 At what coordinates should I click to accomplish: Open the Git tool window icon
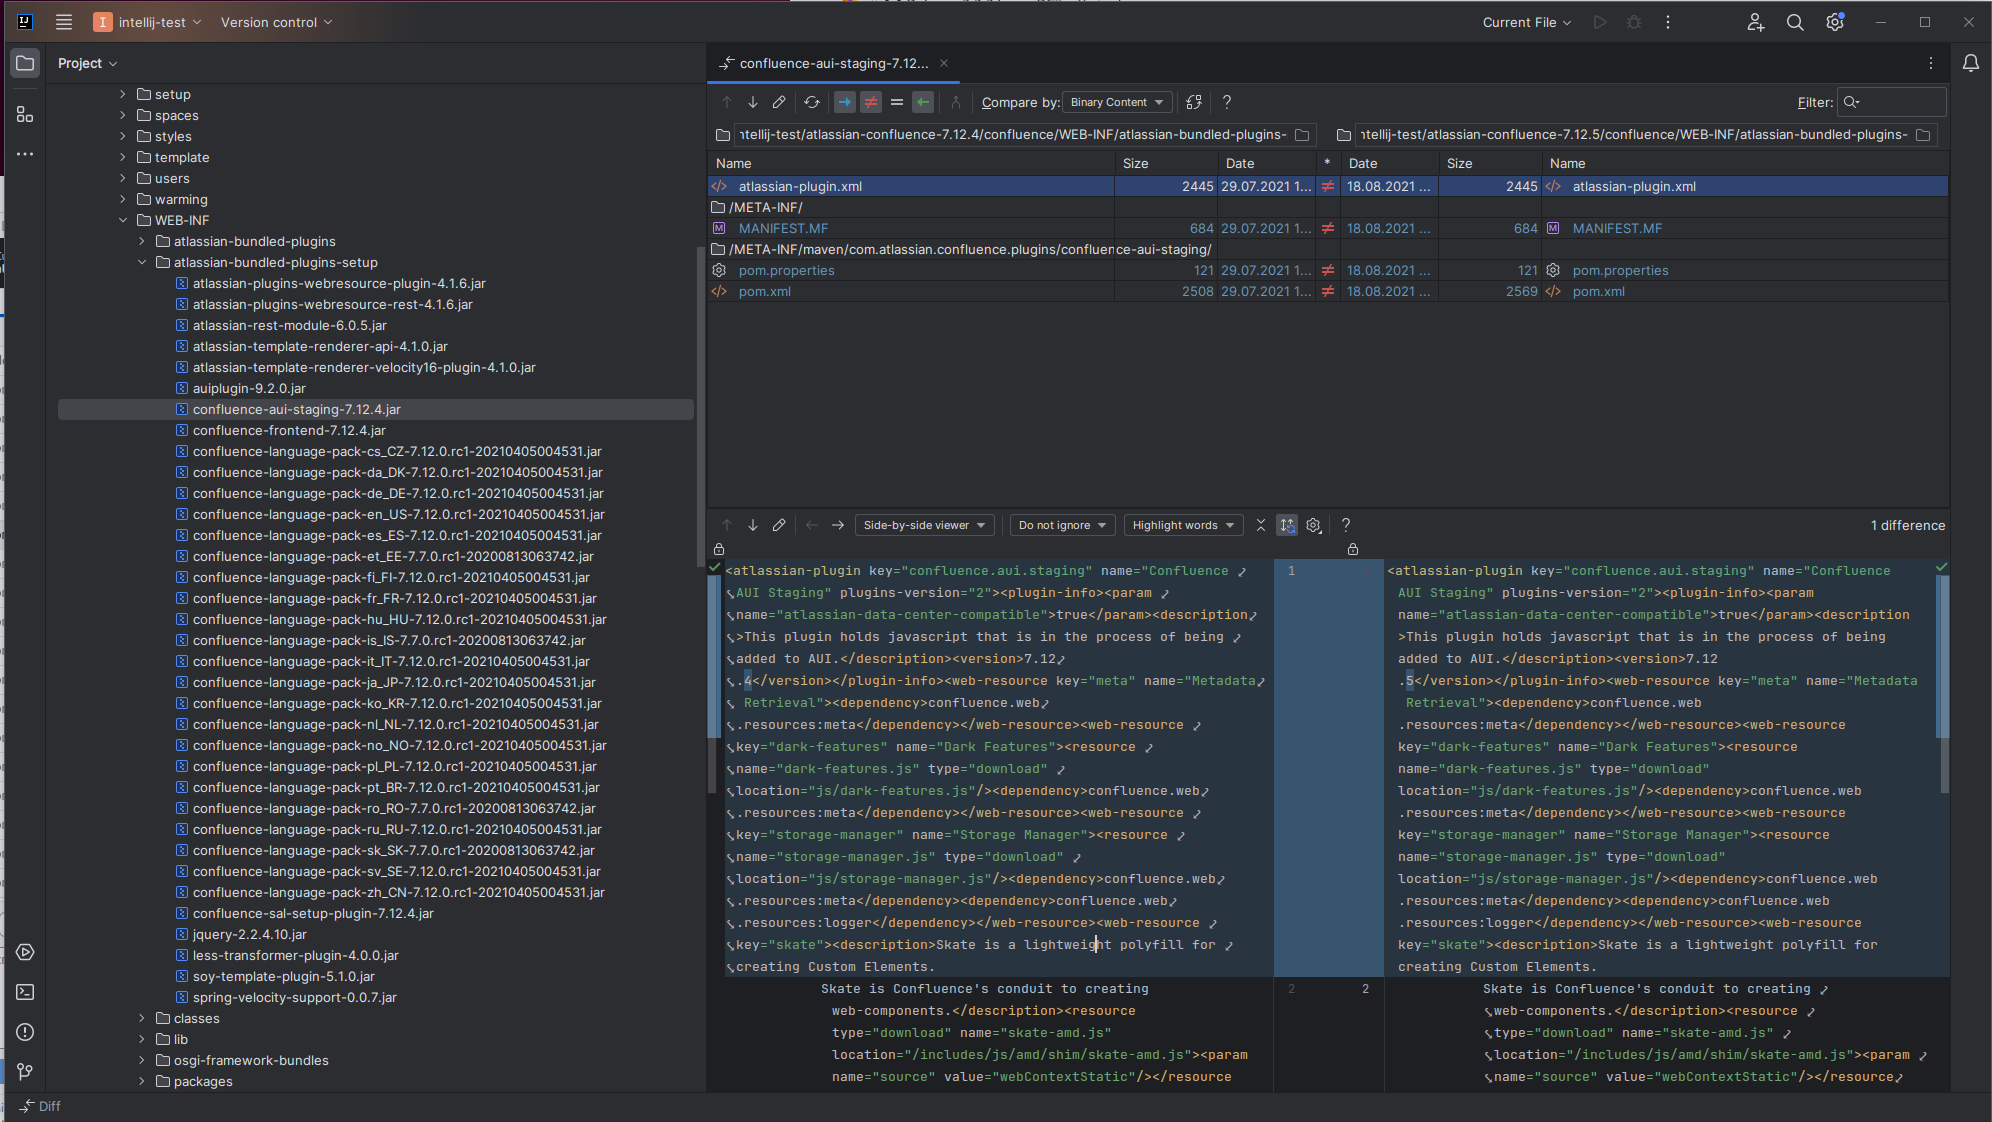[x=25, y=1072]
